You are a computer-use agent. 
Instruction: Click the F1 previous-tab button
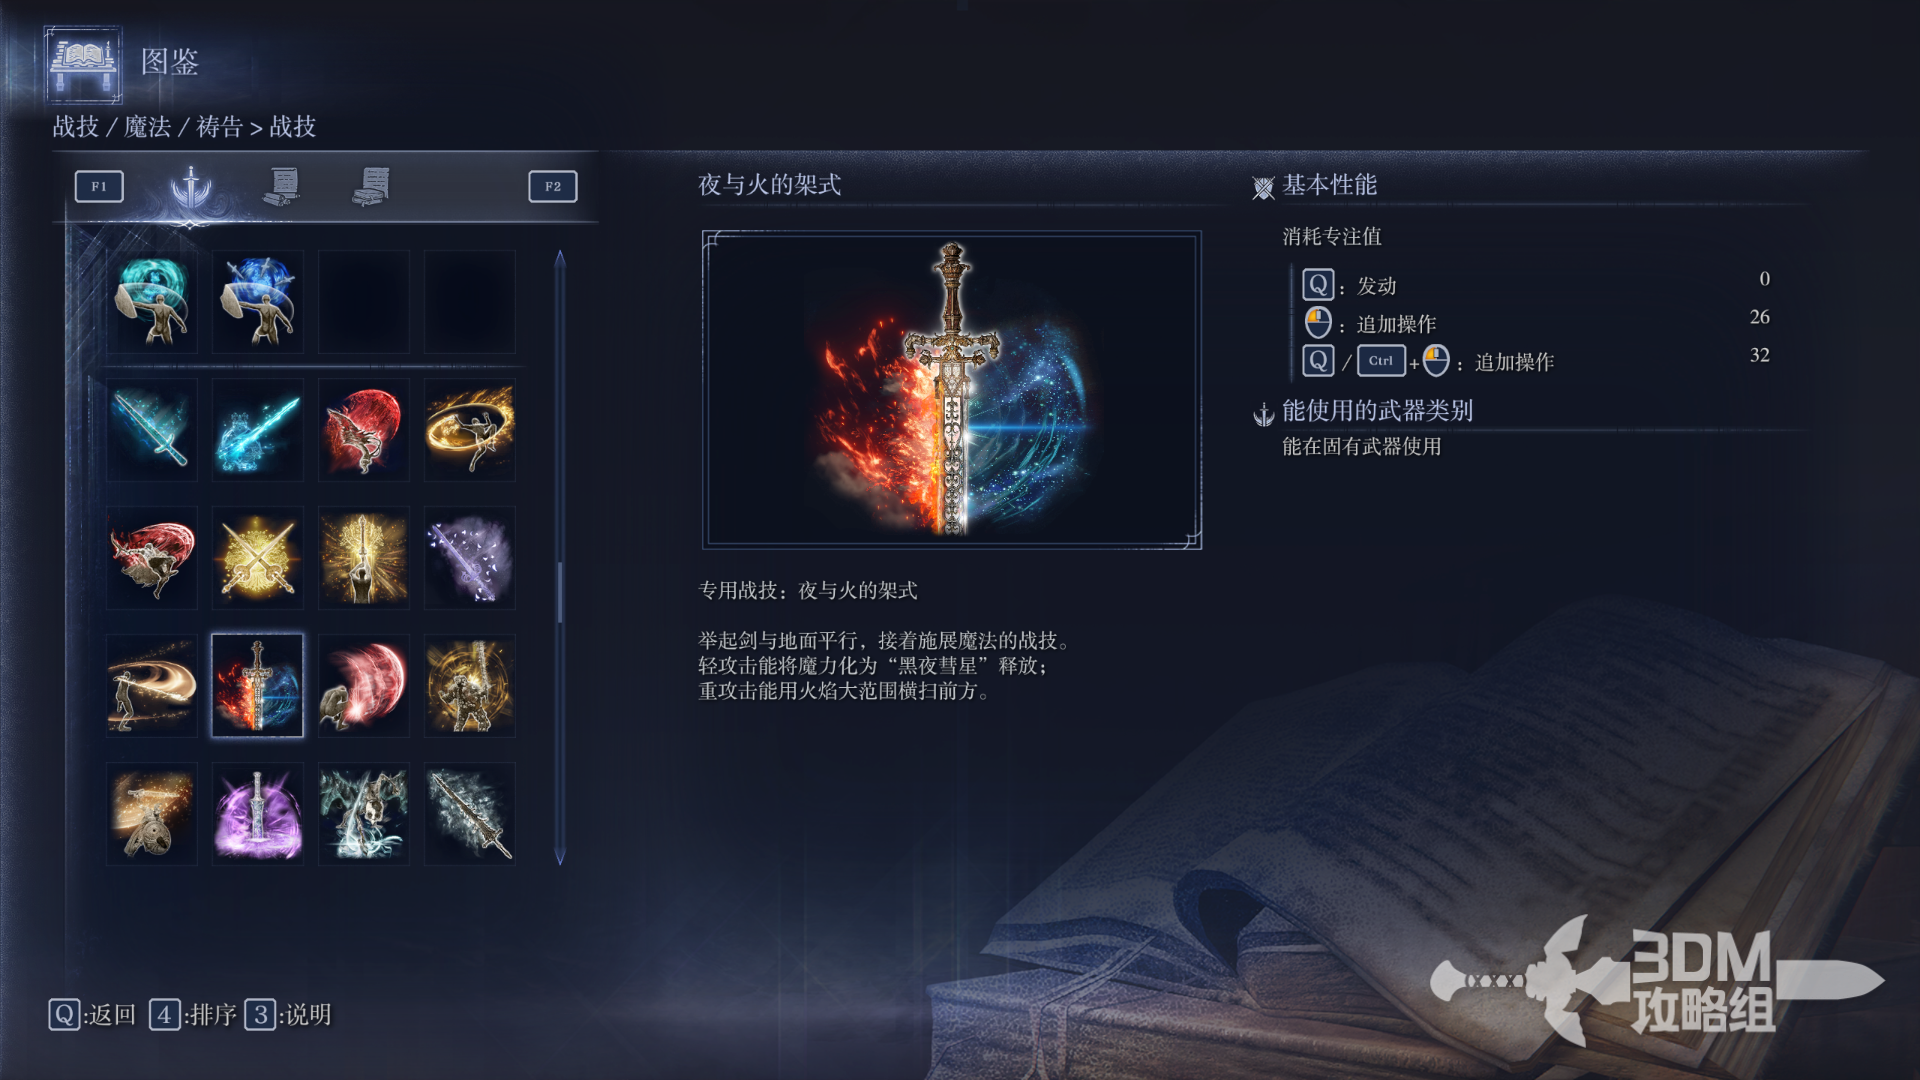[x=99, y=187]
